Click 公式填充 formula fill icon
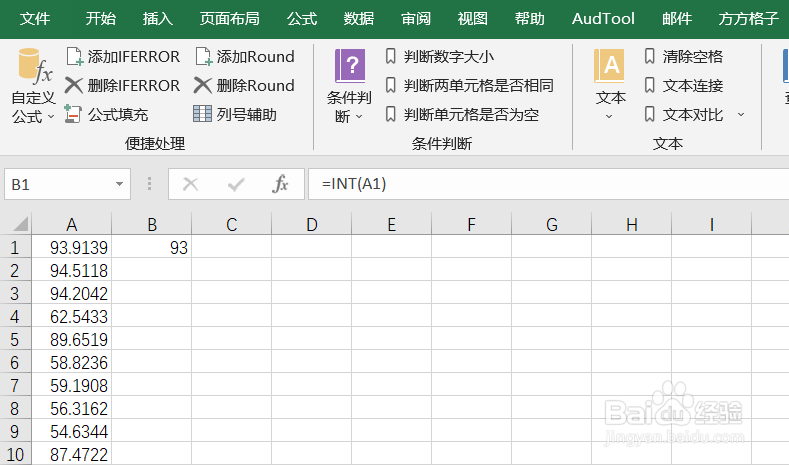 [x=73, y=114]
